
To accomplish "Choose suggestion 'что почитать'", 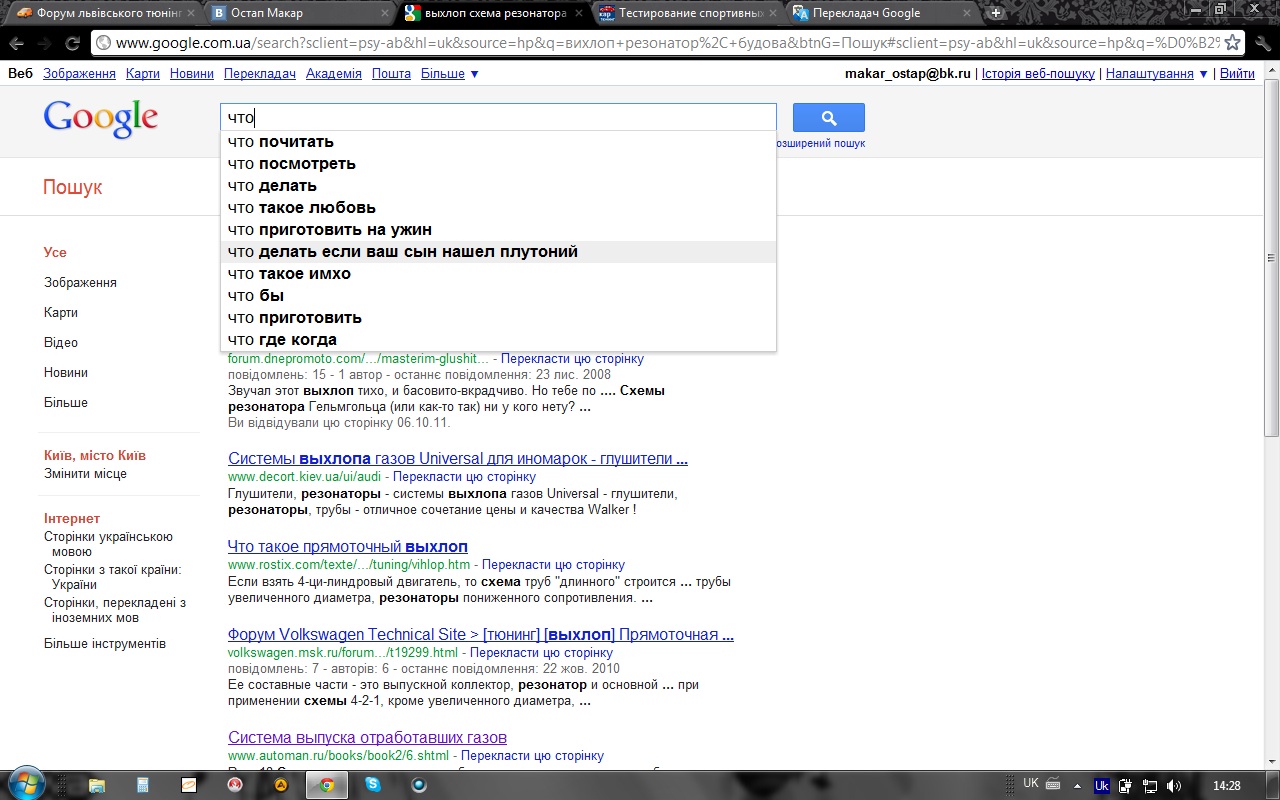I will pyautogui.click(x=498, y=142).
